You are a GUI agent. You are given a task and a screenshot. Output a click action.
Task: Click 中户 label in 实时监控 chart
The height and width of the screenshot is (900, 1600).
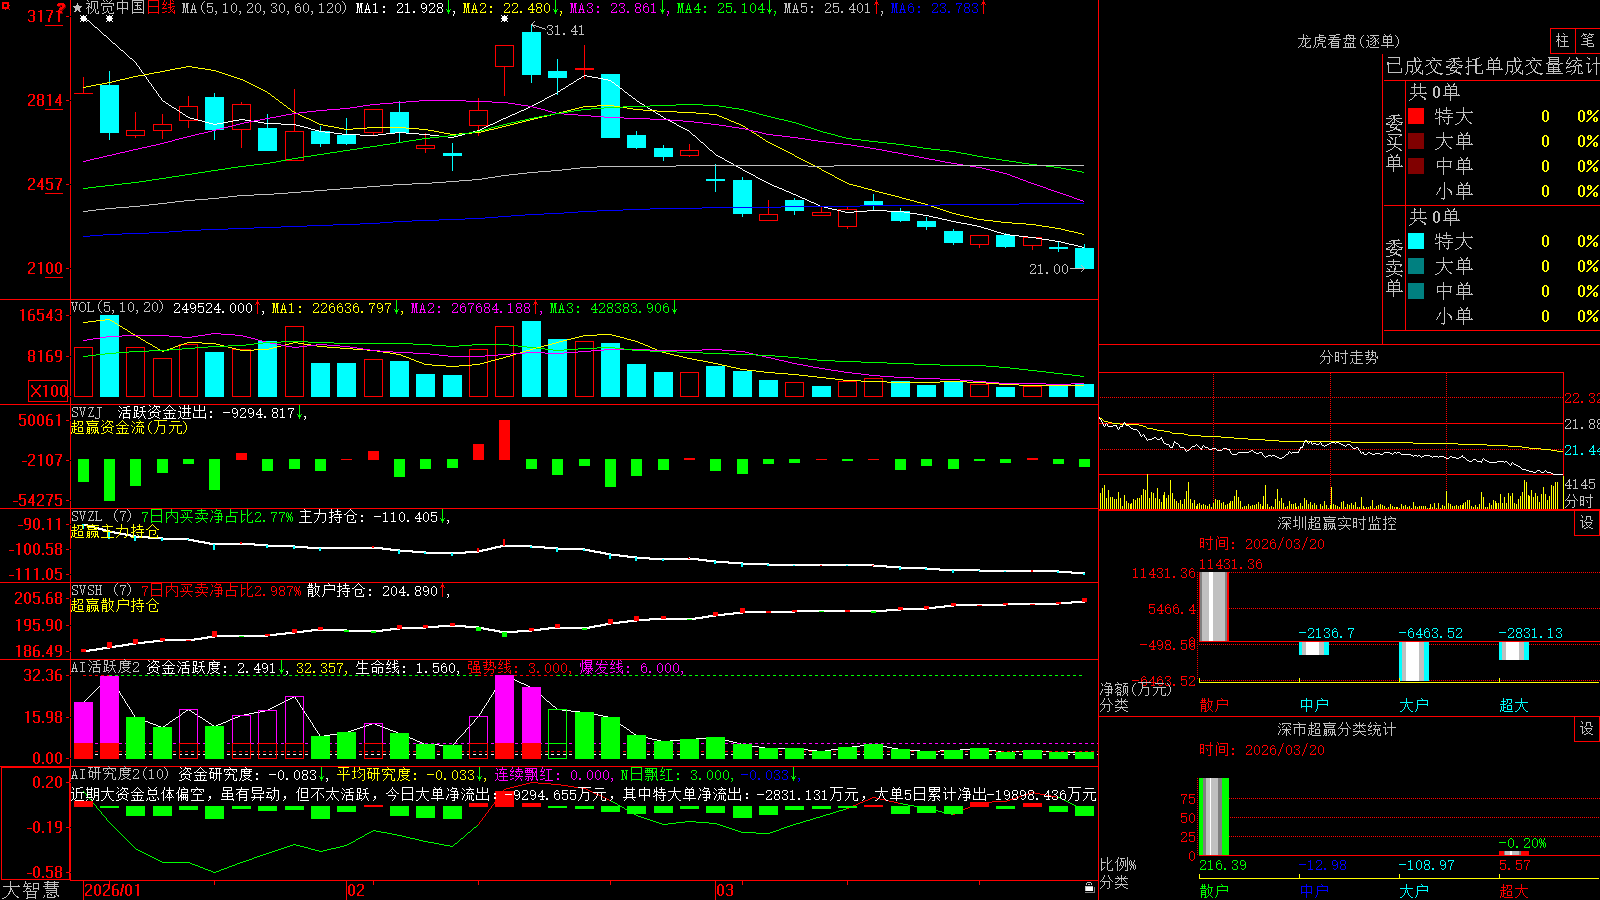[1314, 705]
